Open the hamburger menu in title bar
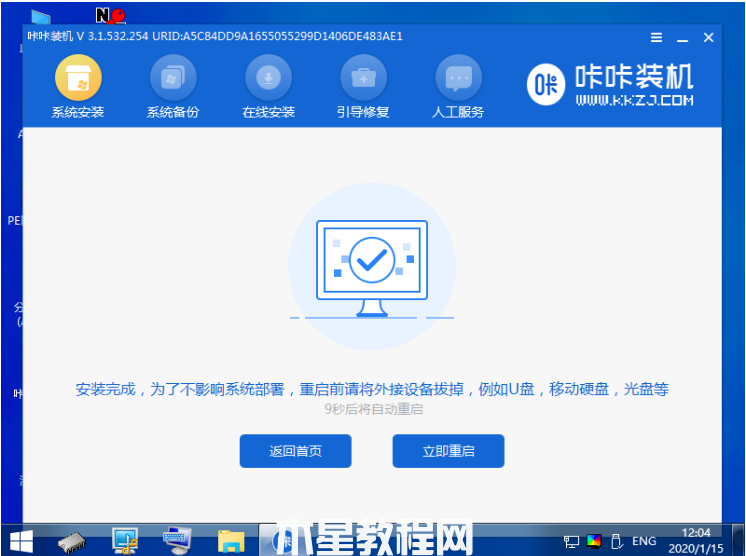 (657, 38)
